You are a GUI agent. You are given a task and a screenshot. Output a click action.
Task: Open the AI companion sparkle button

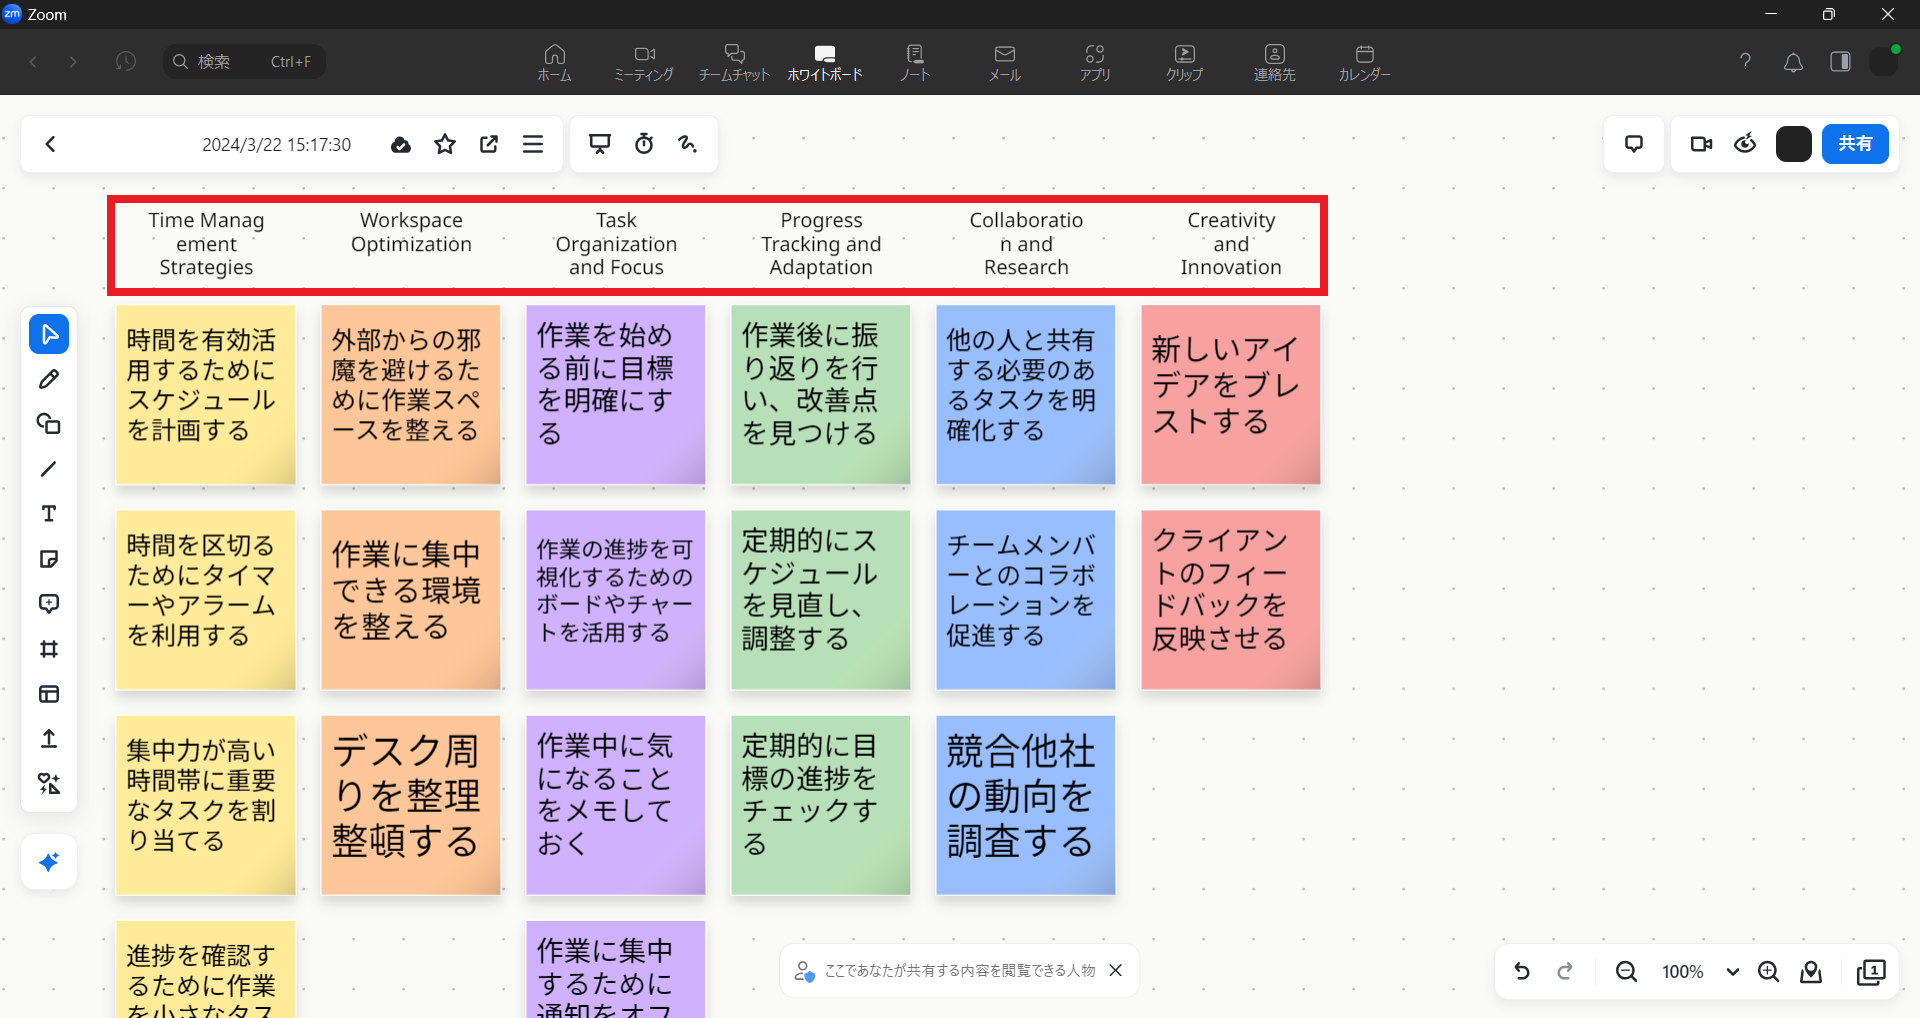click(x=49, y=862)
